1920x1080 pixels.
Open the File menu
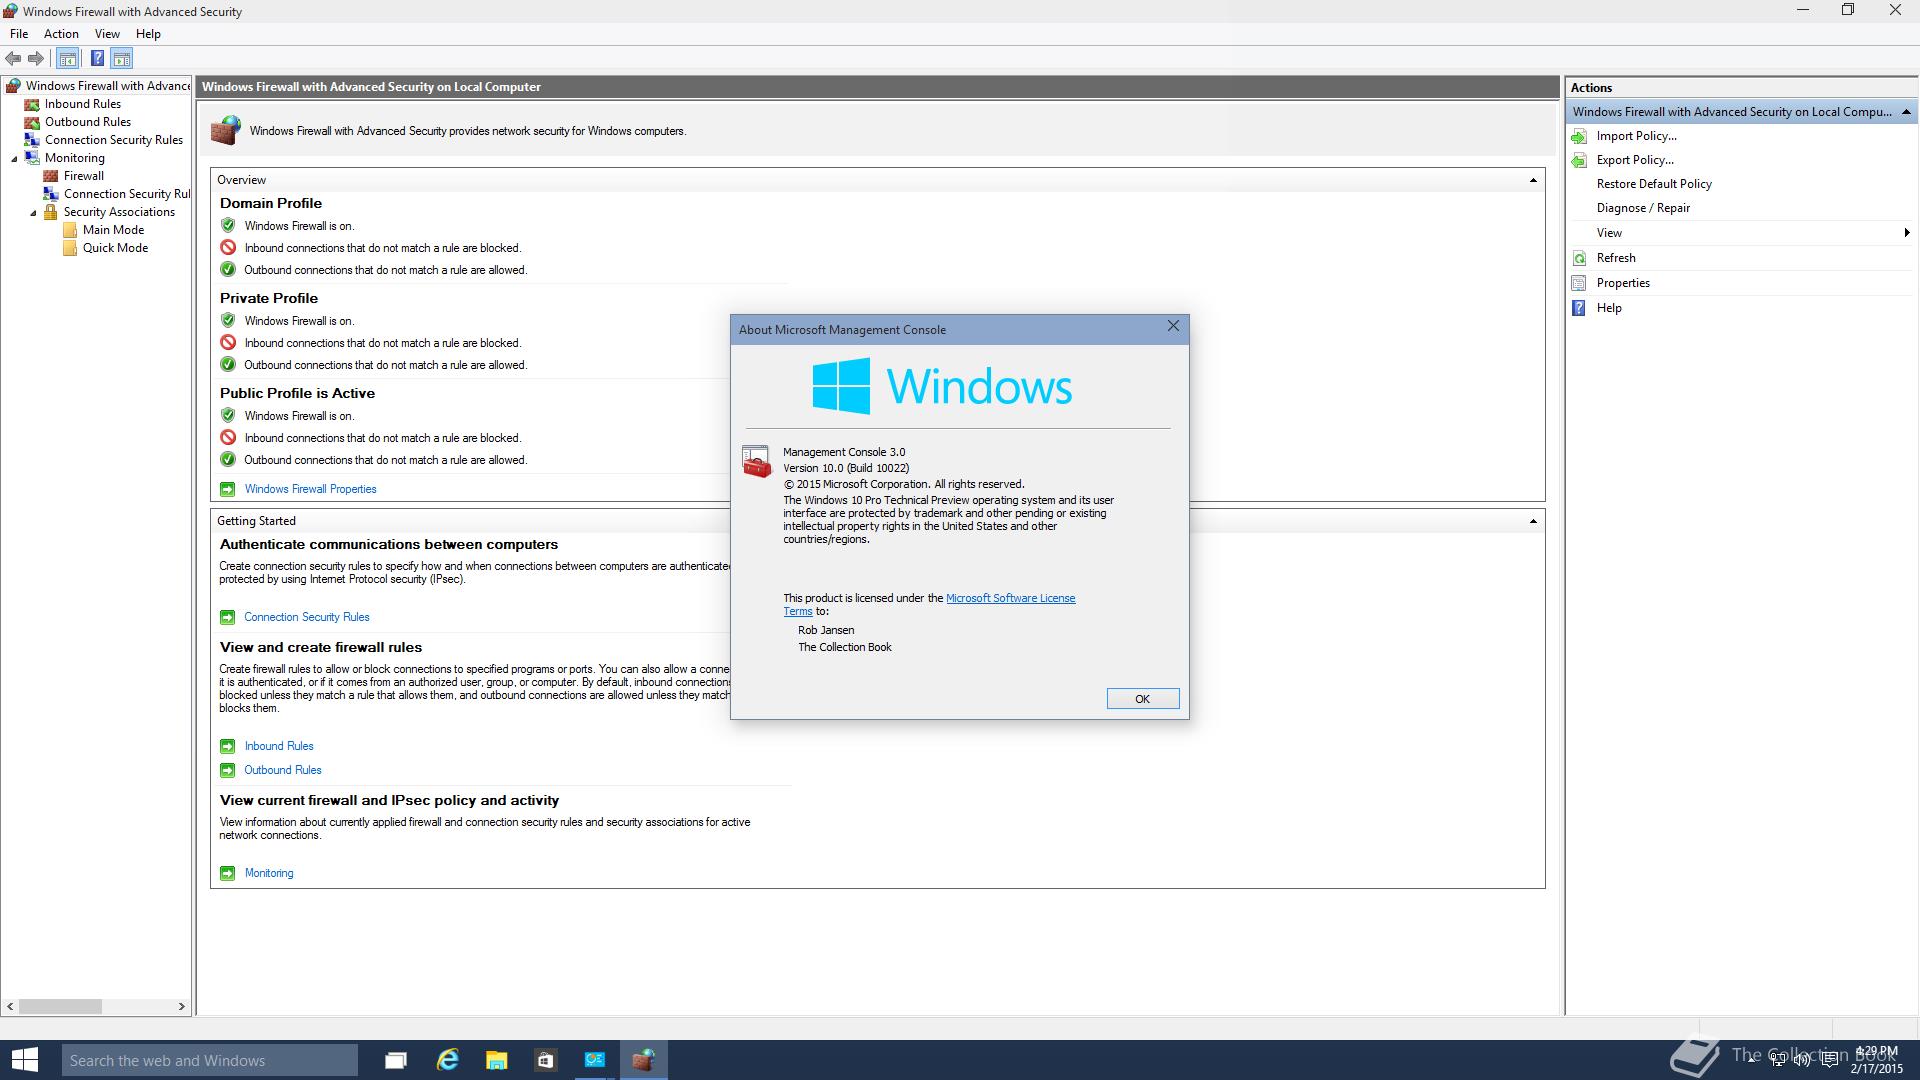click(19, 34)
